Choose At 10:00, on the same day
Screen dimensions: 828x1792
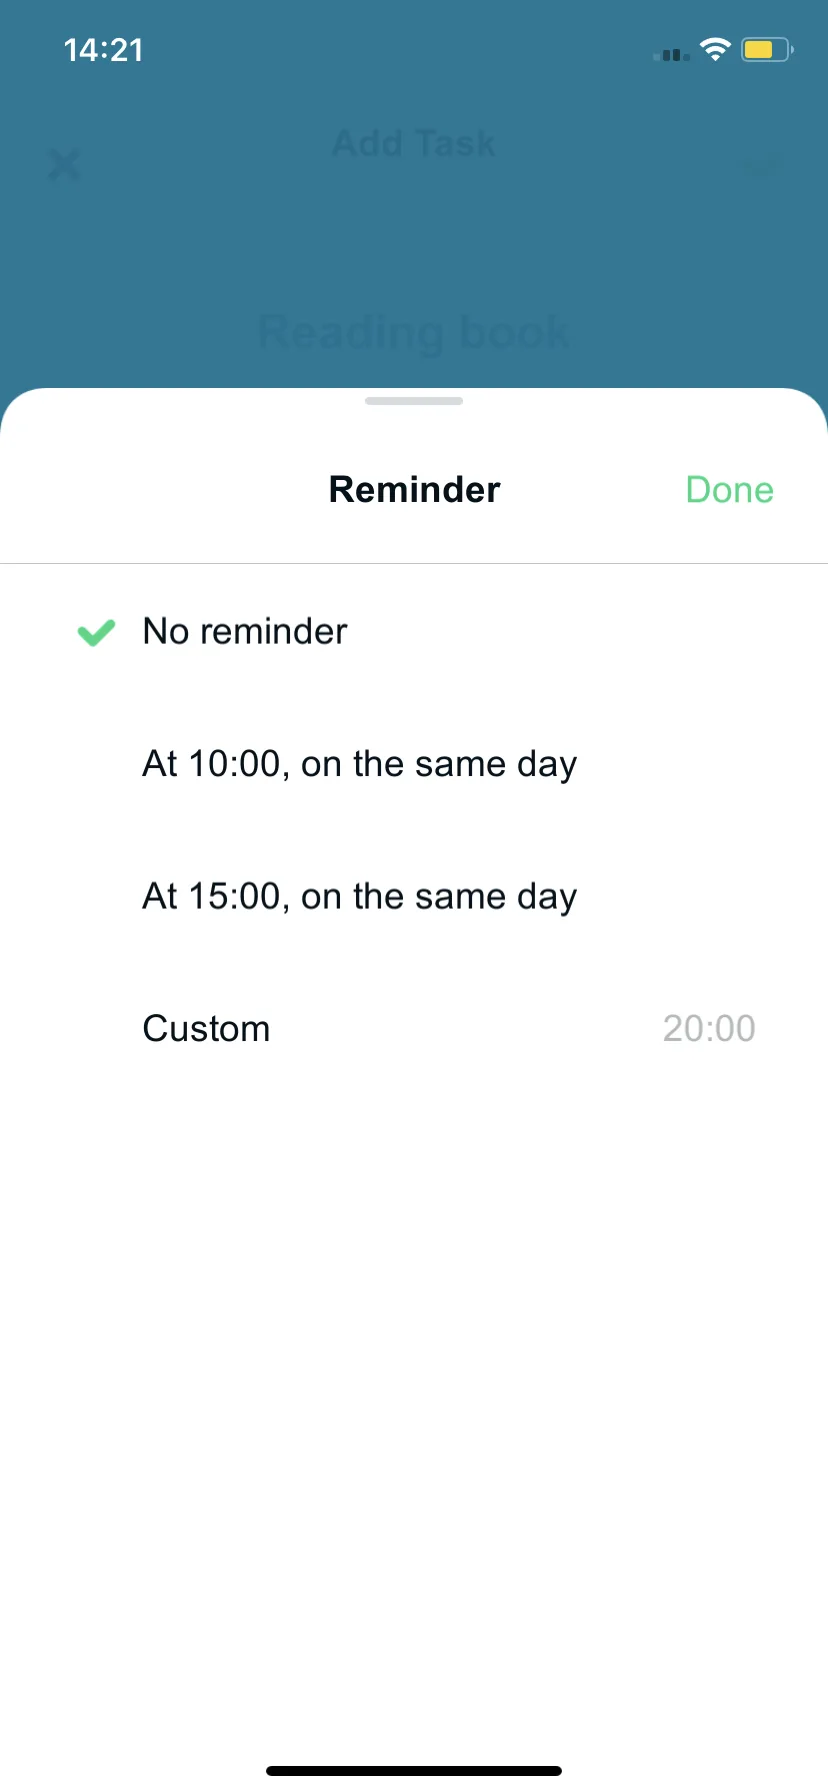click(x=414, y=764)
